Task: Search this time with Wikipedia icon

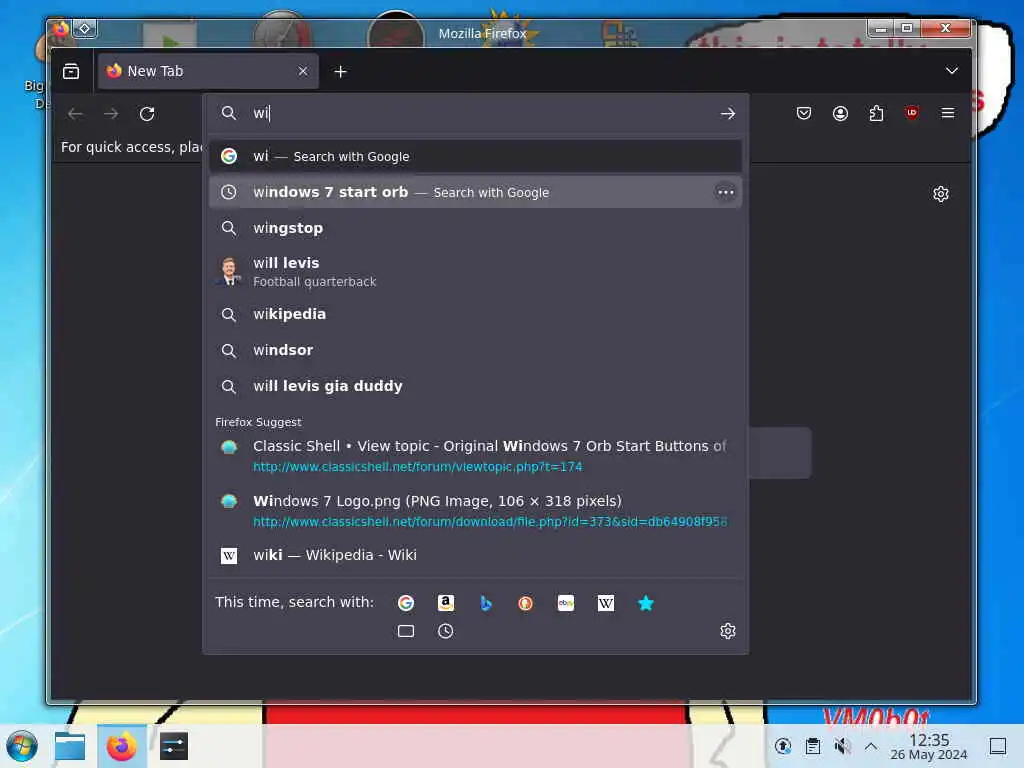Action: (605, 603)
